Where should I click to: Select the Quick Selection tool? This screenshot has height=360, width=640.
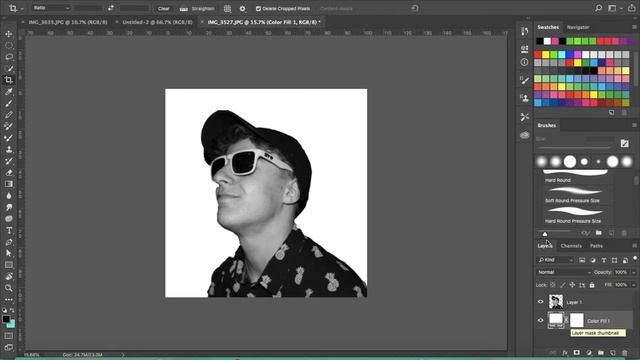(9, 68)
